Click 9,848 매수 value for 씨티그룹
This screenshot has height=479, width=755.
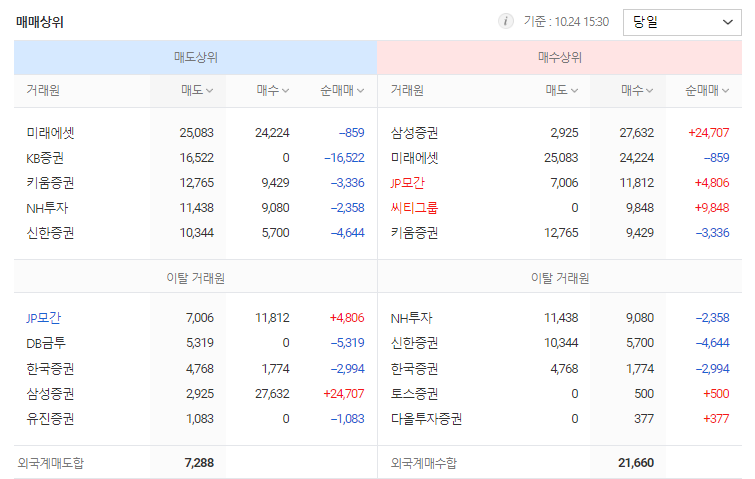[x=640, y=208]
